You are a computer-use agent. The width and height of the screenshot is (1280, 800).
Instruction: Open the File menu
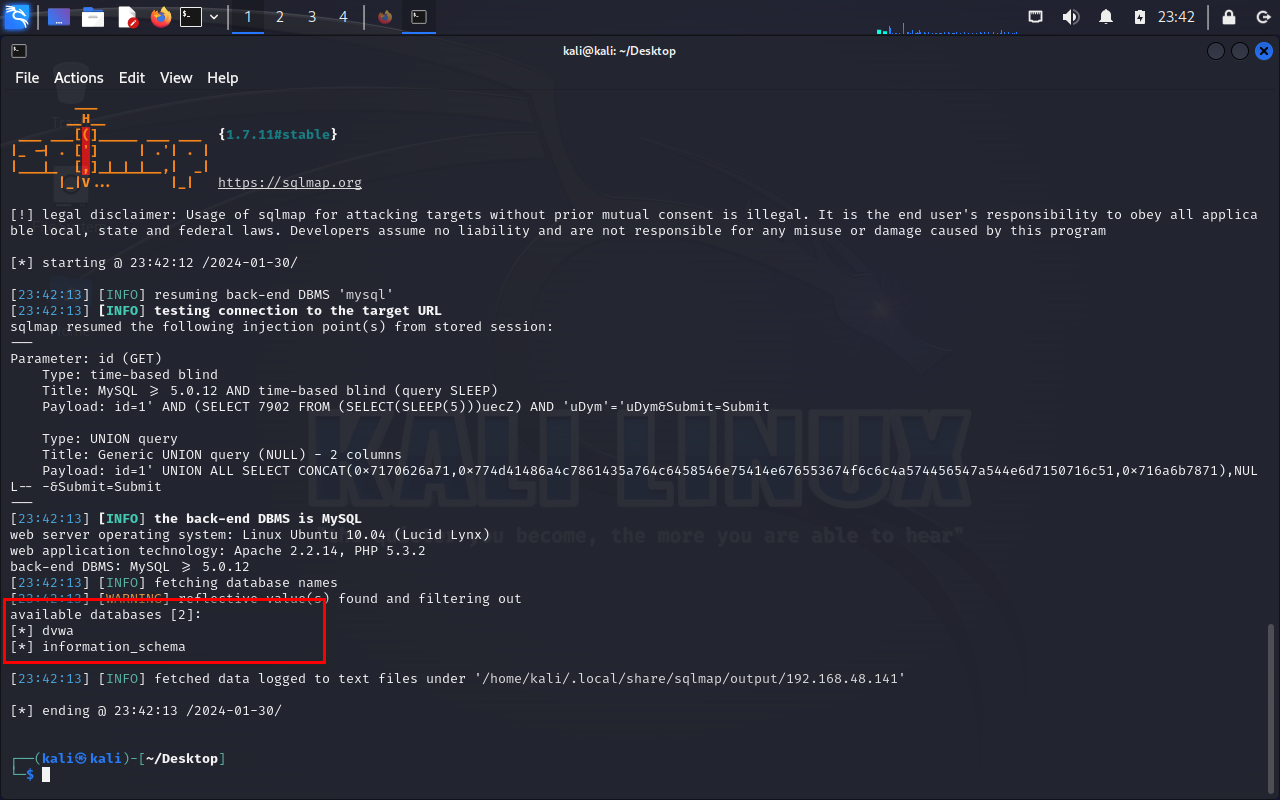[x=27, y=78]
